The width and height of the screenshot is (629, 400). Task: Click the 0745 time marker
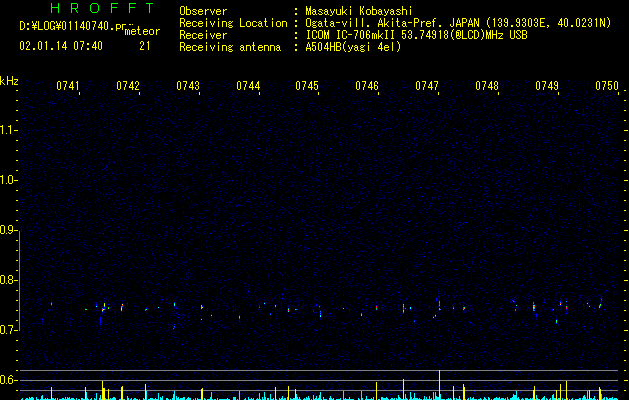click(x=307, y=86)
